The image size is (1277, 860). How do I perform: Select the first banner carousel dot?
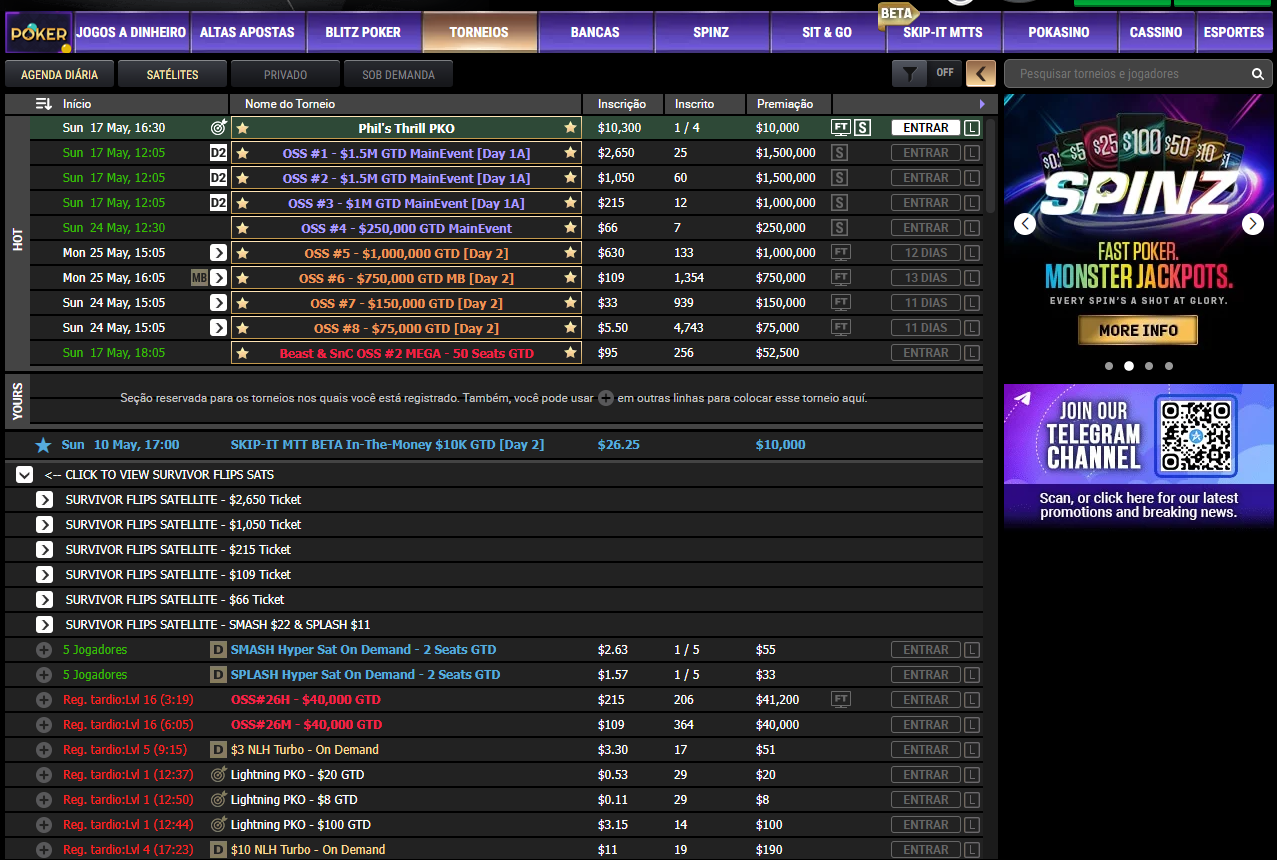click(1109, 366)
